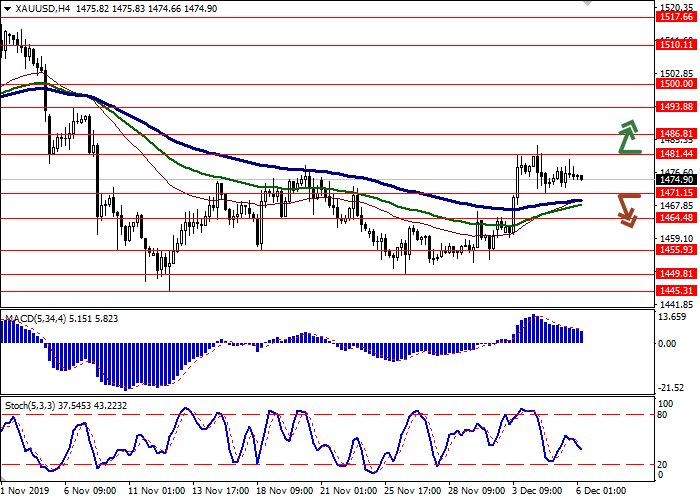Click the 1449.81 support level label

pyautogui.click(x=677, y=273)
